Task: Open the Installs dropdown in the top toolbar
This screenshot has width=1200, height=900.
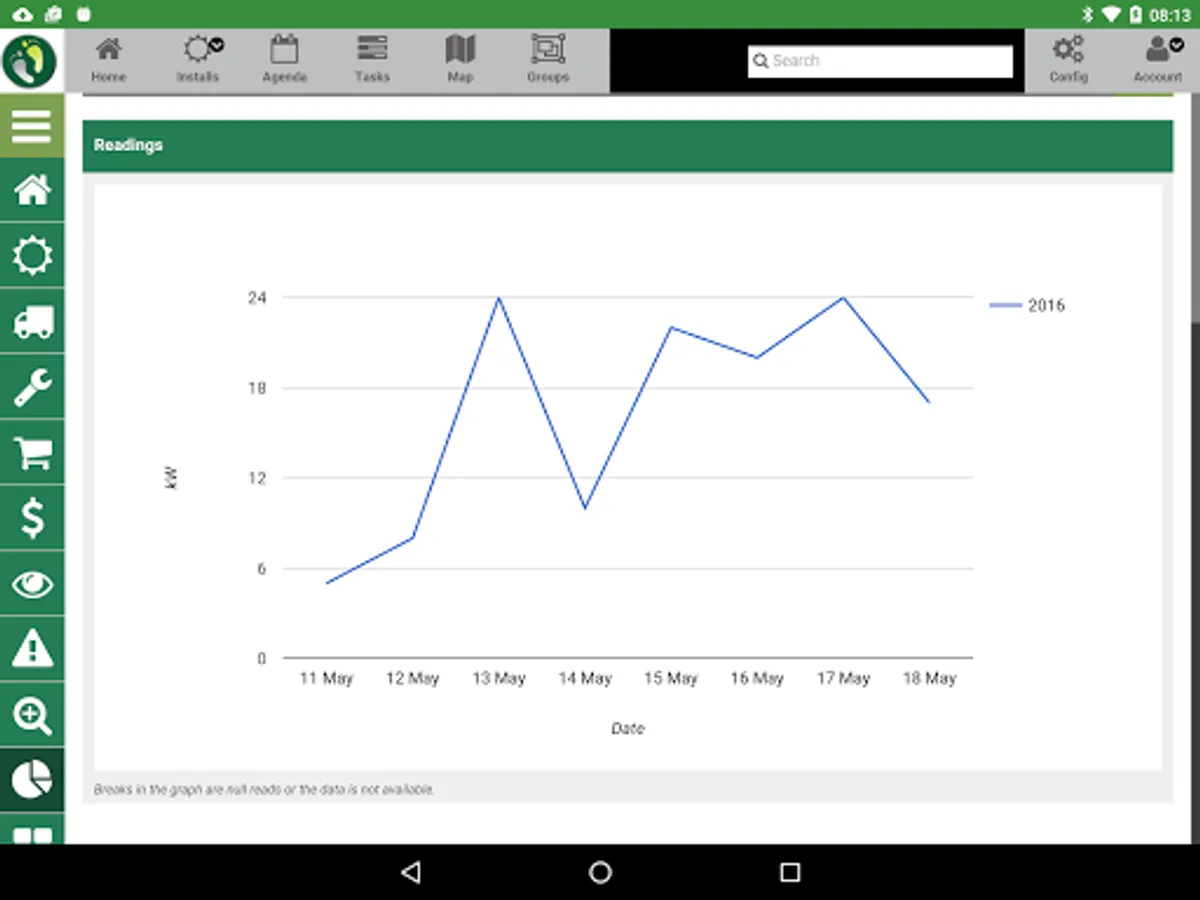Action: 198,60
